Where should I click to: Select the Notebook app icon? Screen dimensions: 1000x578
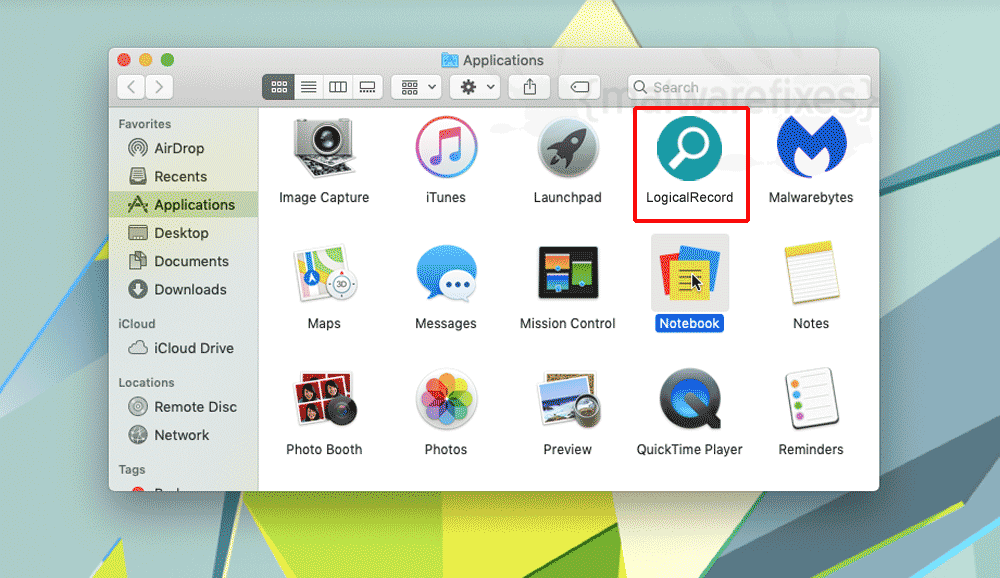pos(689,273)
